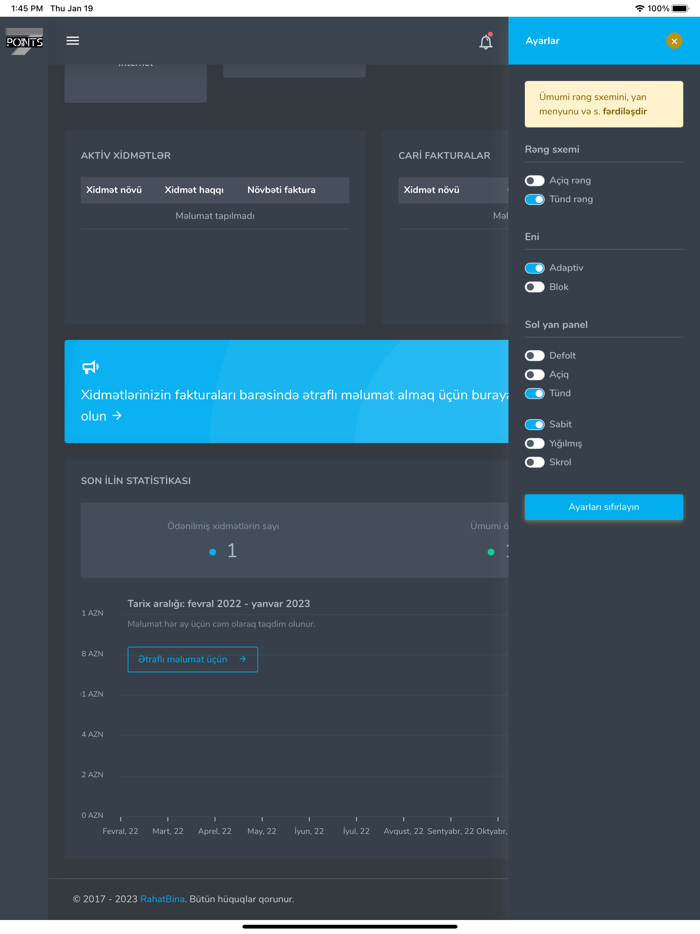Click the Rəng sxemi section title
700x934 pixels.
coord(552,150)
